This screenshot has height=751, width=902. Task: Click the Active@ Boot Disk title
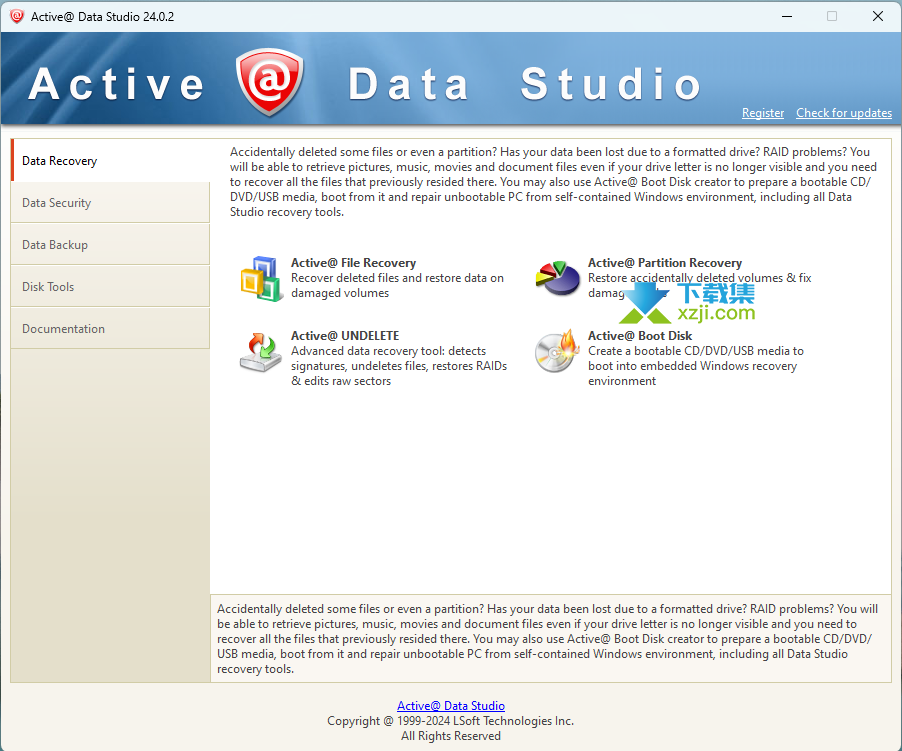640,335
